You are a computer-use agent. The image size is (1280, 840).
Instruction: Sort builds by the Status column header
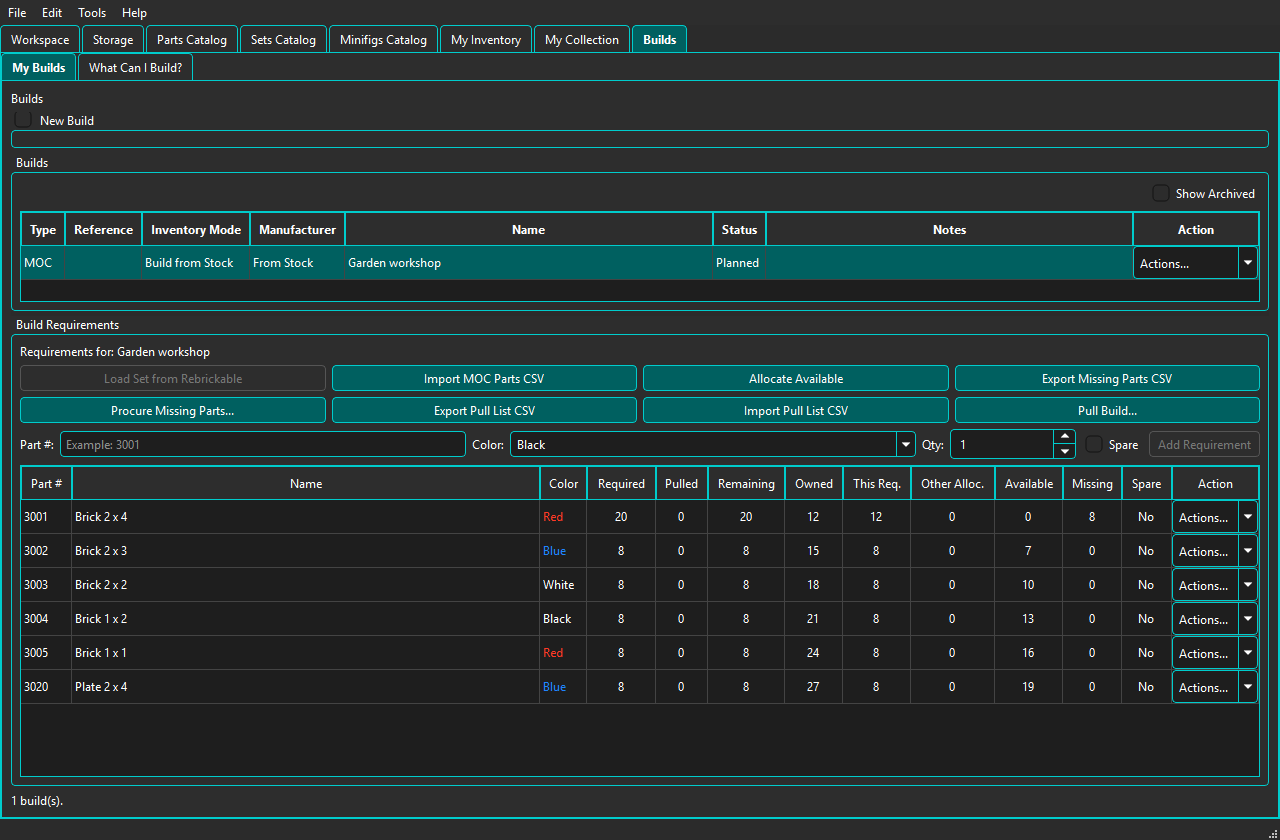[739, 230]
